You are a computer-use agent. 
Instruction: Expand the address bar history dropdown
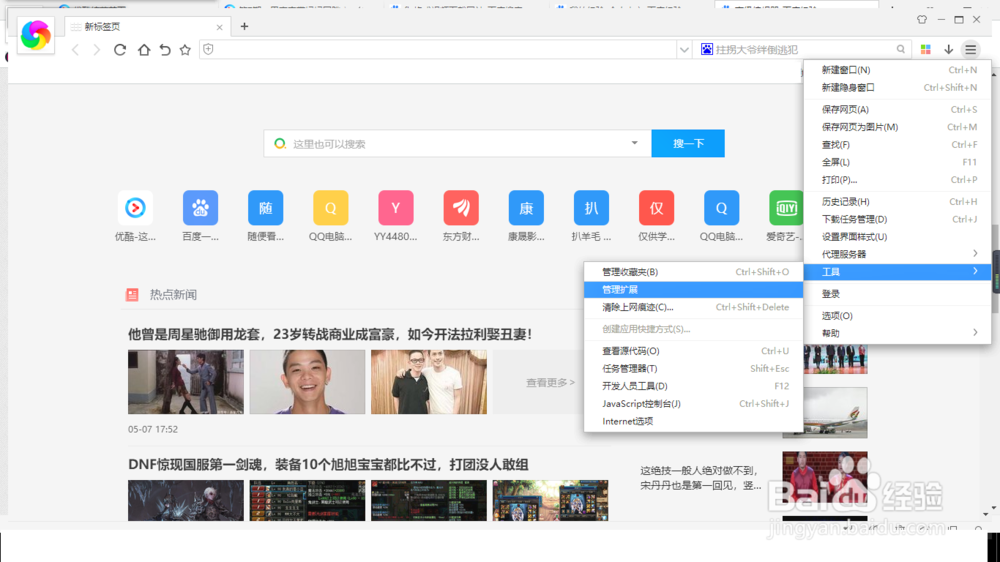[684, 50]
